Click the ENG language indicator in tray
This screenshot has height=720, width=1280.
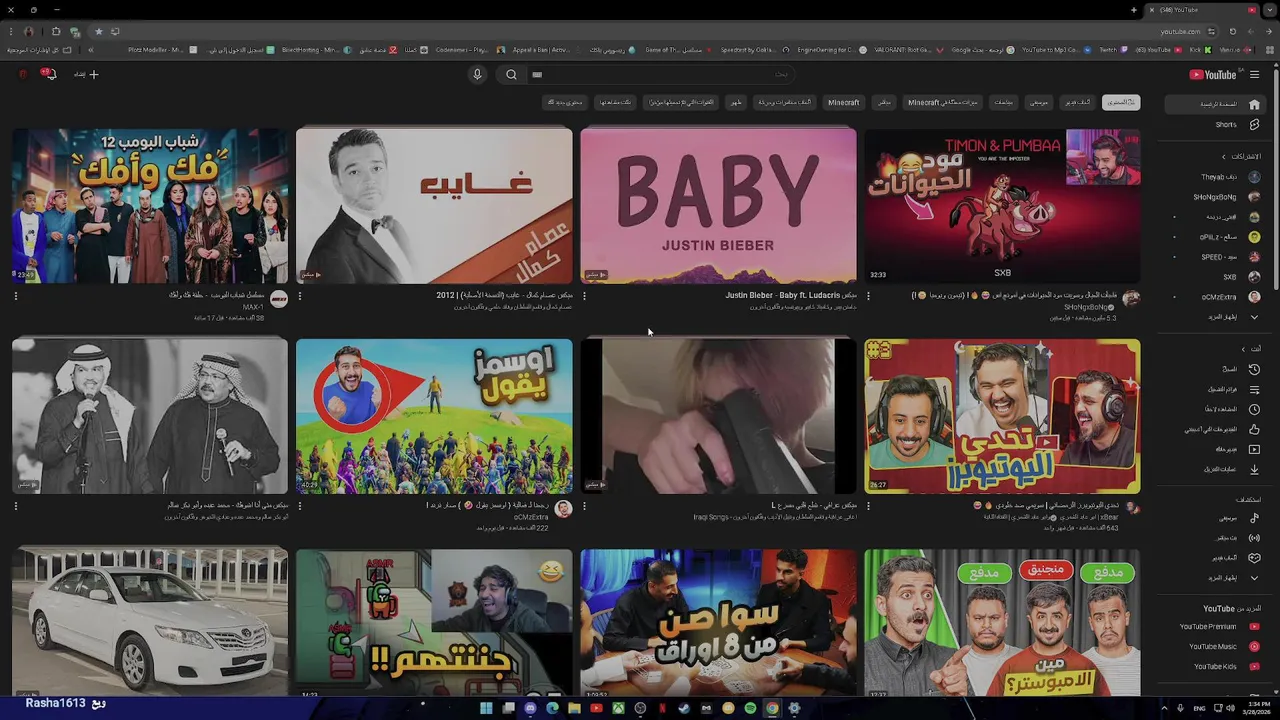tap(1199, 708)
